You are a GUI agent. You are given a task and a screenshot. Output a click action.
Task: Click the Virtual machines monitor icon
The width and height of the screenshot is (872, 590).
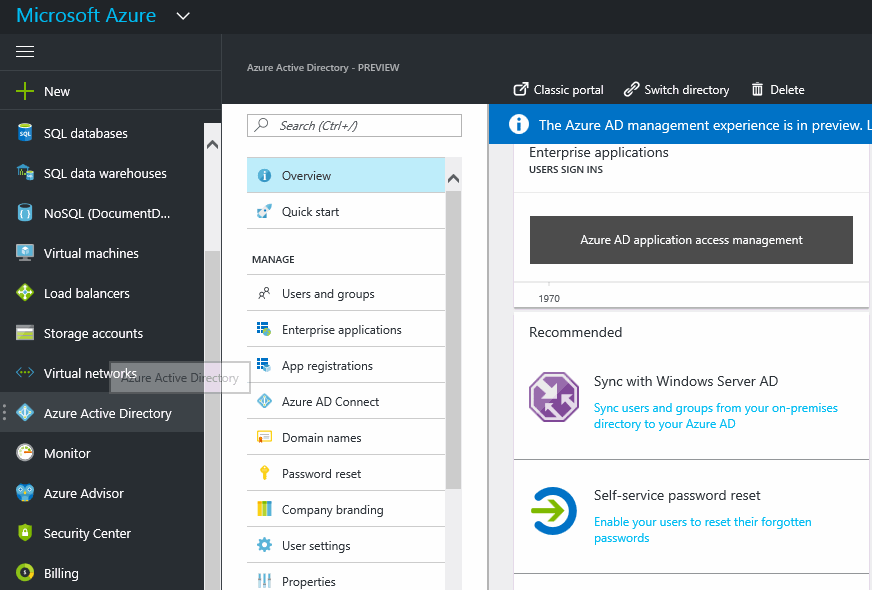click(25, 252)
